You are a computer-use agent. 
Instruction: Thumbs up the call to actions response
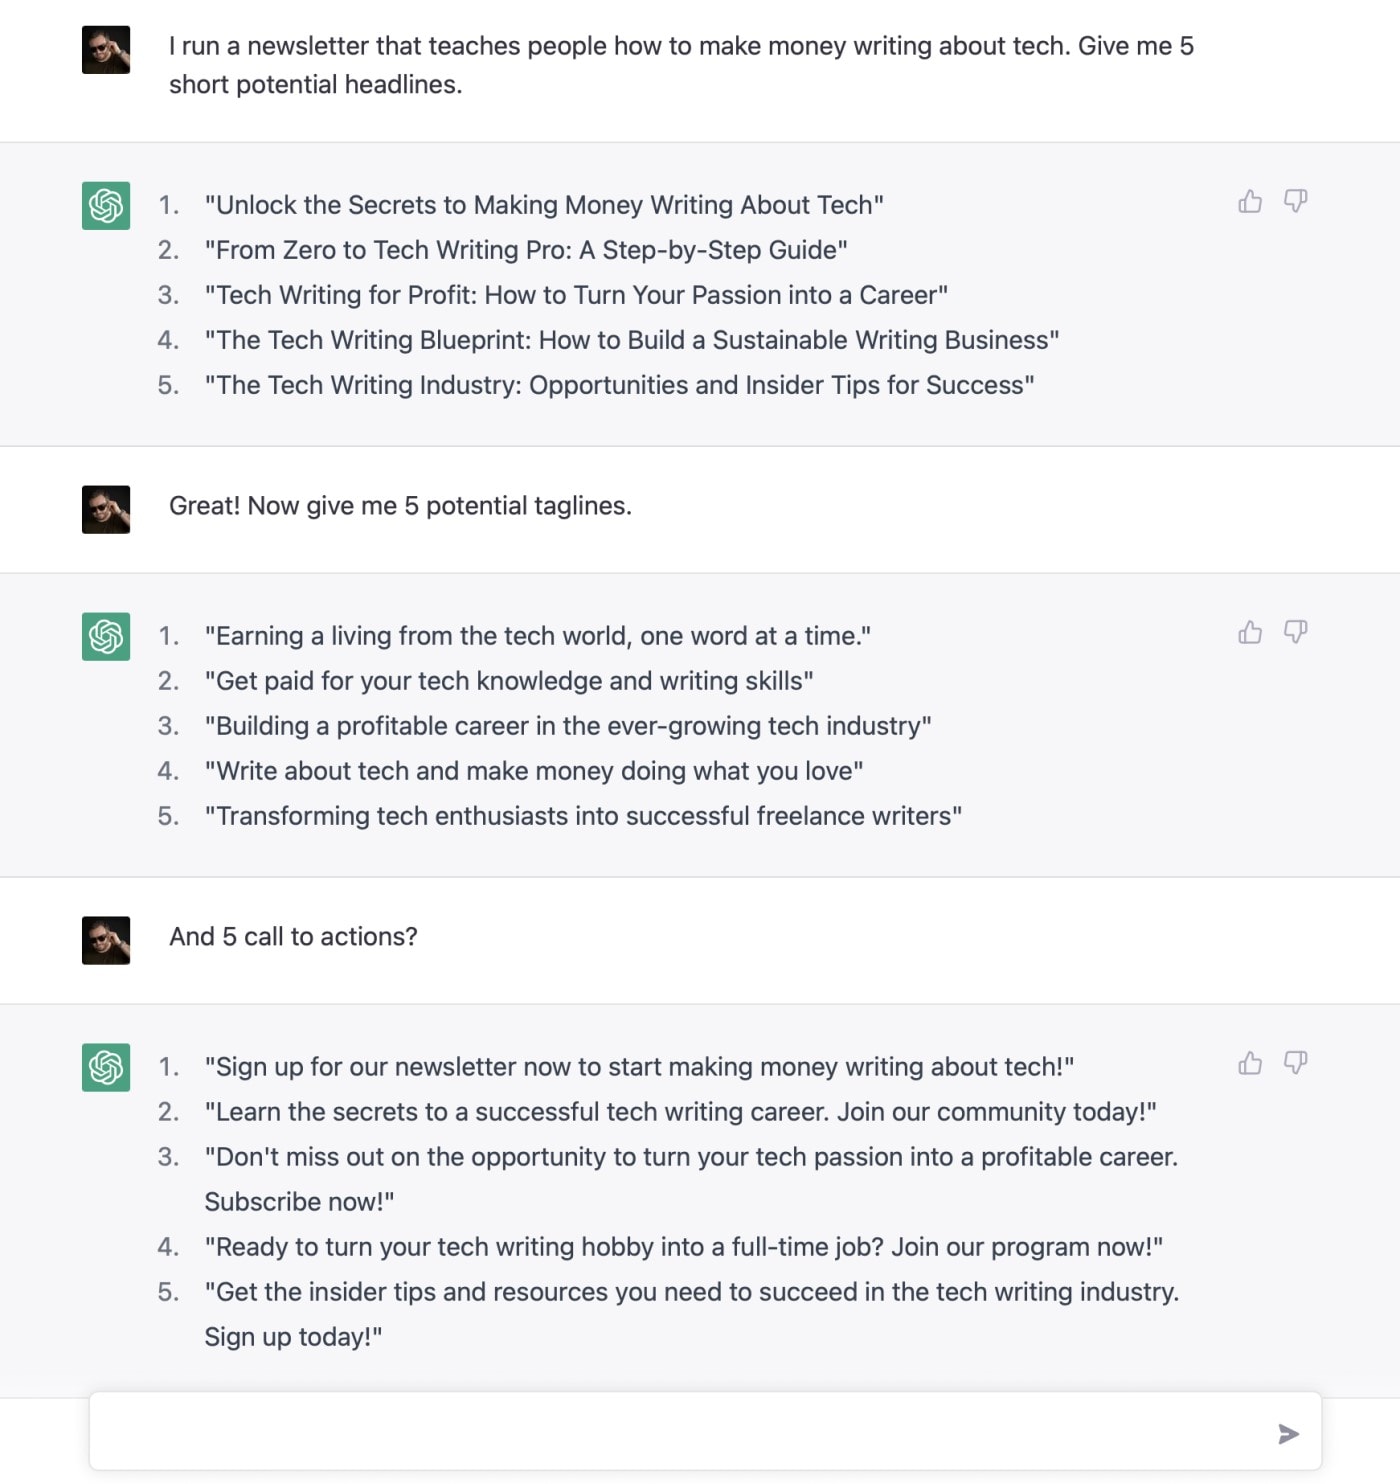1250,1064
